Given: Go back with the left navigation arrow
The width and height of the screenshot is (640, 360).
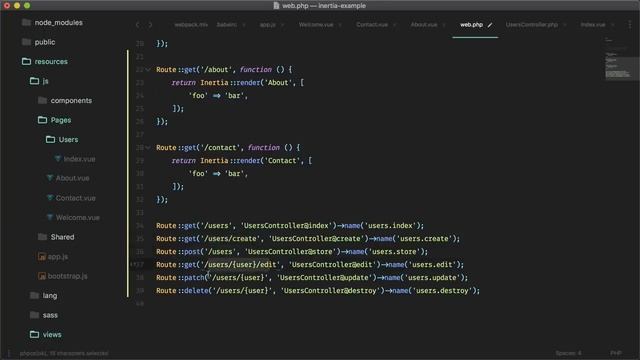Looking at the screenshot, I should [138, 25].
